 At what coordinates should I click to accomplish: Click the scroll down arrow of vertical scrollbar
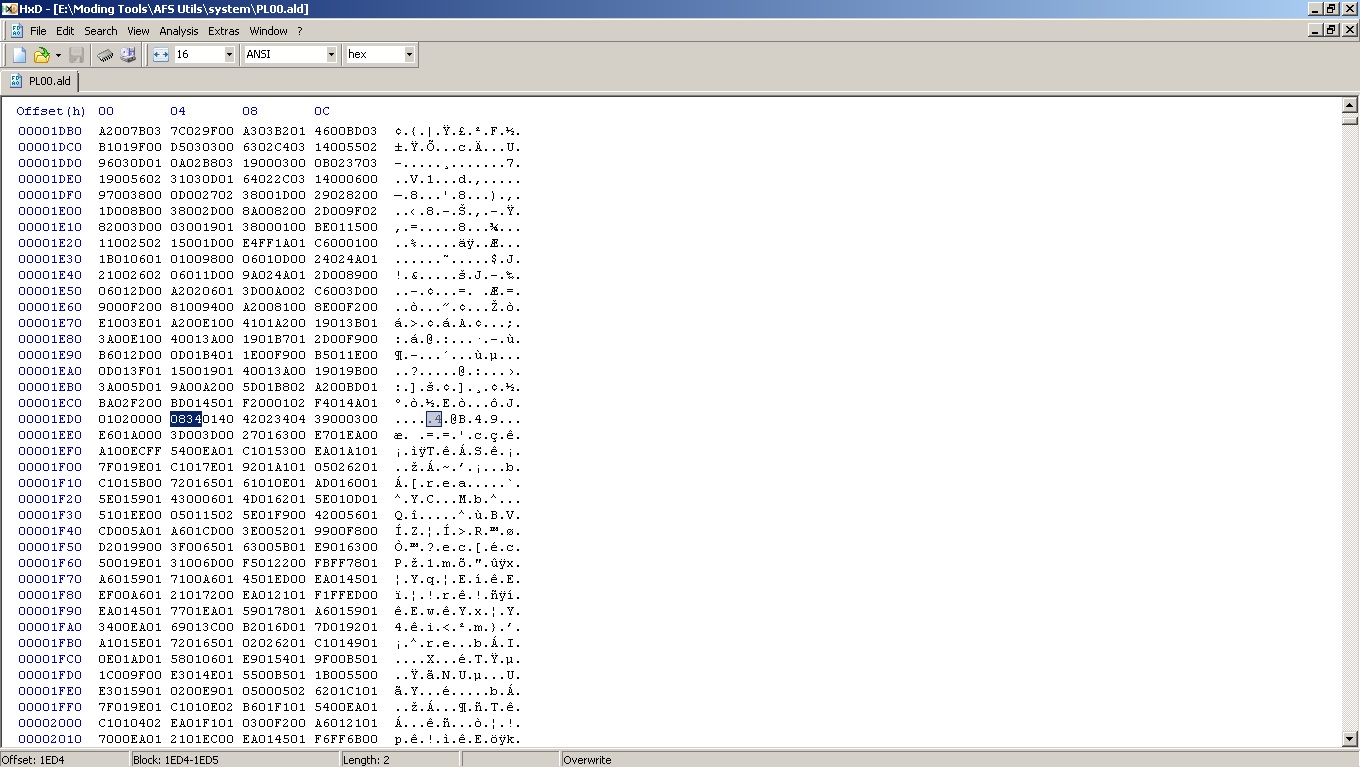click(1349, 739)
